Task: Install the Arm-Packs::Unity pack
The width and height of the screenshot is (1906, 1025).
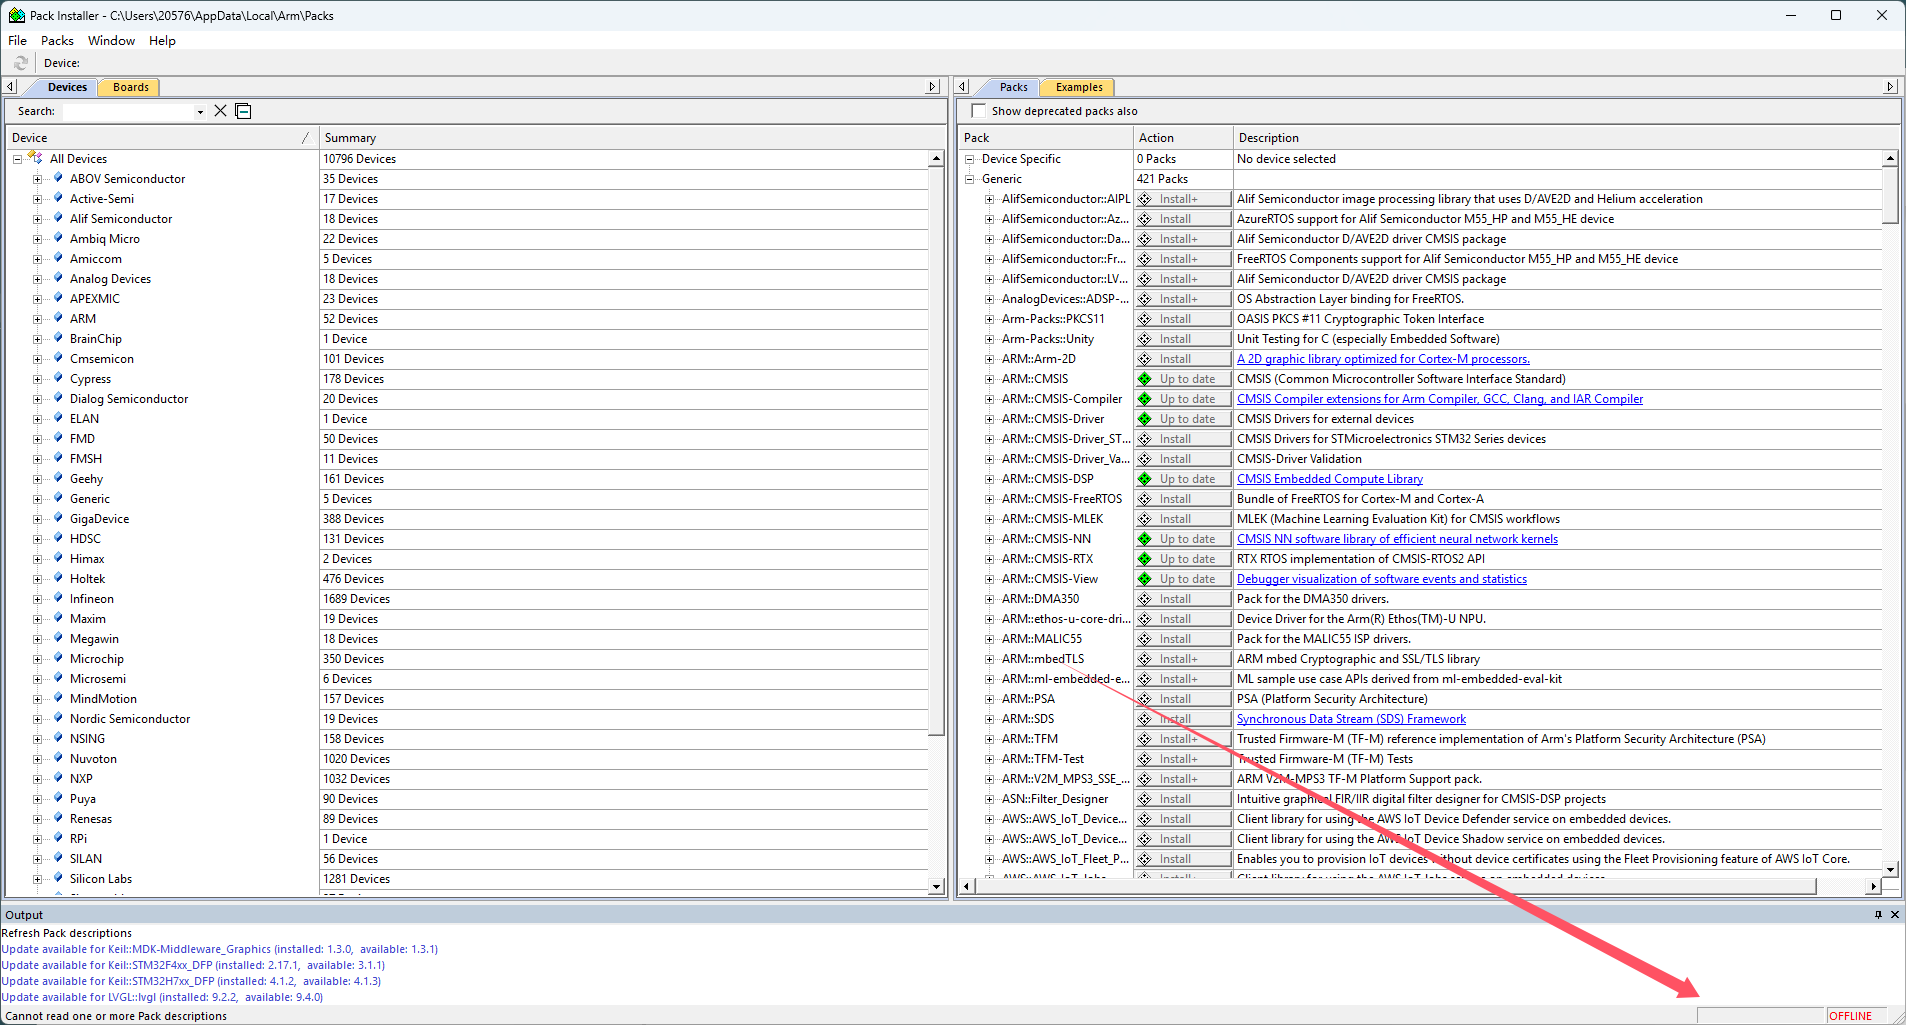Action: (1183, 339)
